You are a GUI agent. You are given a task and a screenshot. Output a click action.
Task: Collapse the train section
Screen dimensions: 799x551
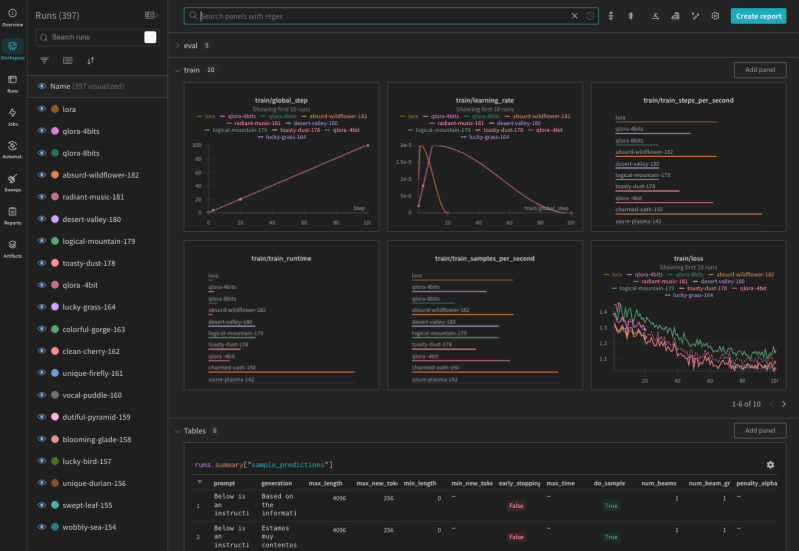pyautogui.click(x=177, y=70)
